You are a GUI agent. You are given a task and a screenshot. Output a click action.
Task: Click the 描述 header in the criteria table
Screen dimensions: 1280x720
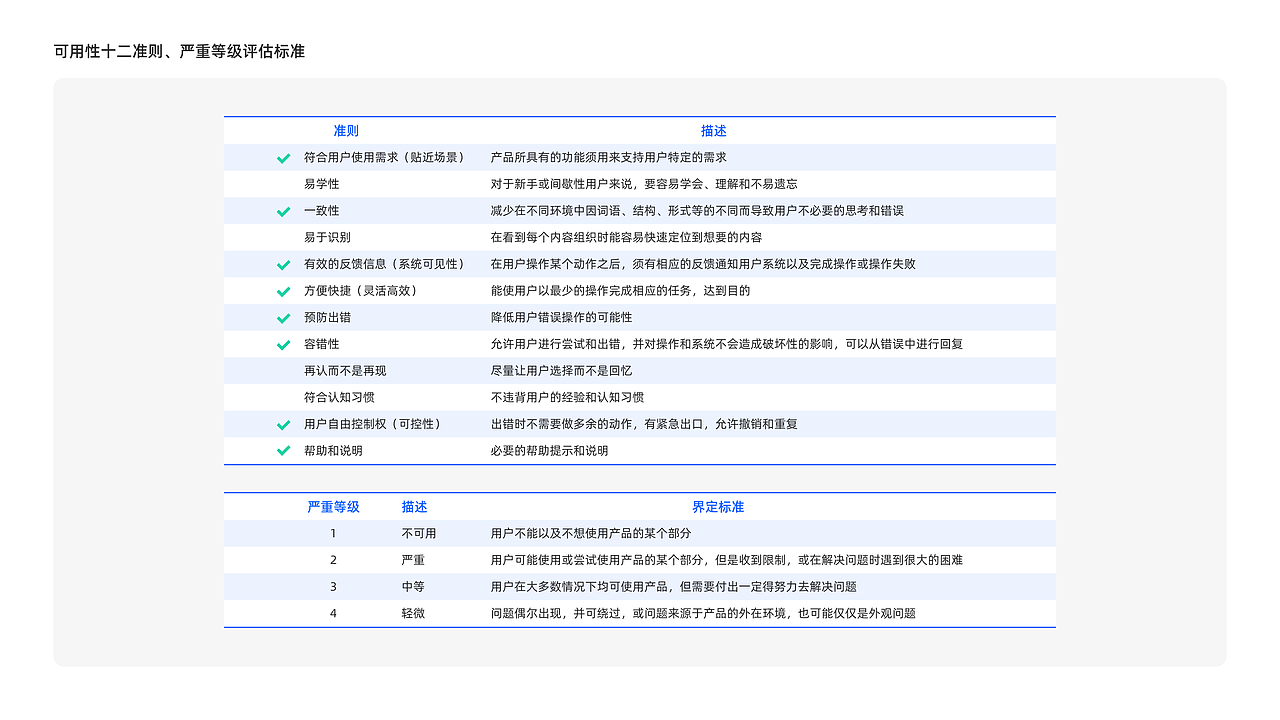[714, 131]
